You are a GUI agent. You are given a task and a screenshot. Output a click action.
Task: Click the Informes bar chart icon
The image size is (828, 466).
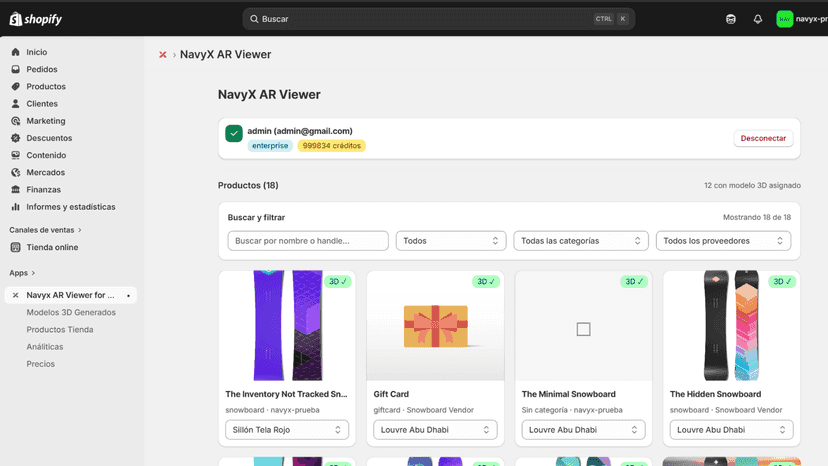click(x=15, y=207)
